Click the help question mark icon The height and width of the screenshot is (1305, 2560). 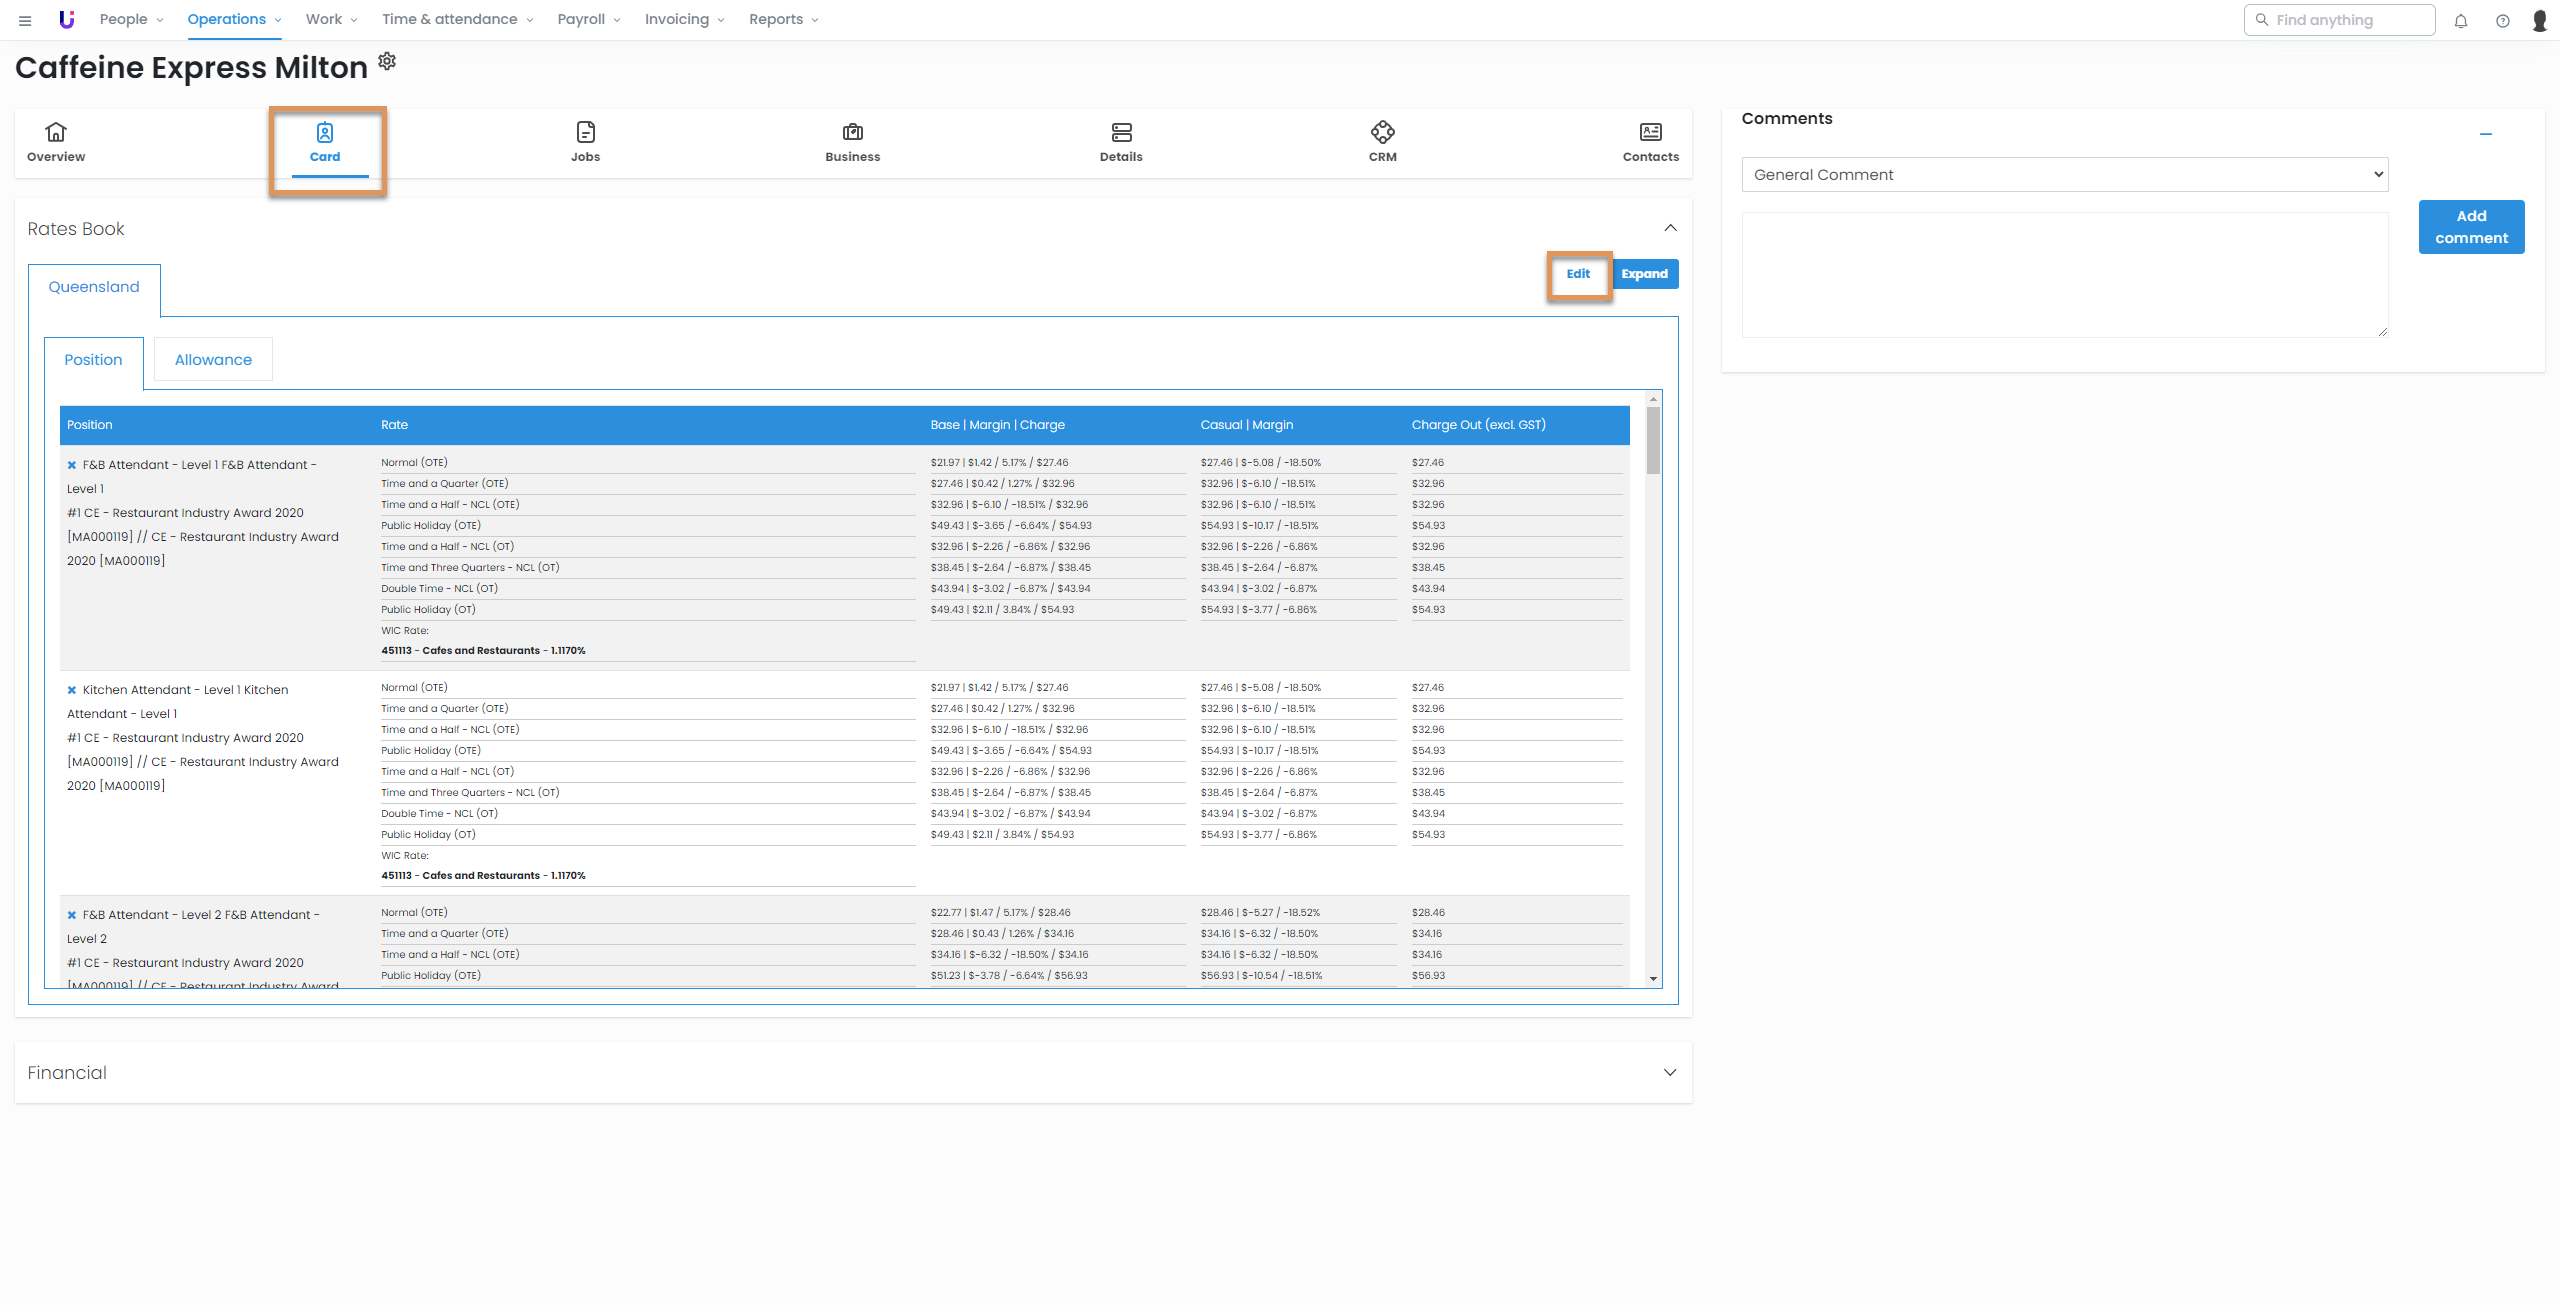[2502, 21]
